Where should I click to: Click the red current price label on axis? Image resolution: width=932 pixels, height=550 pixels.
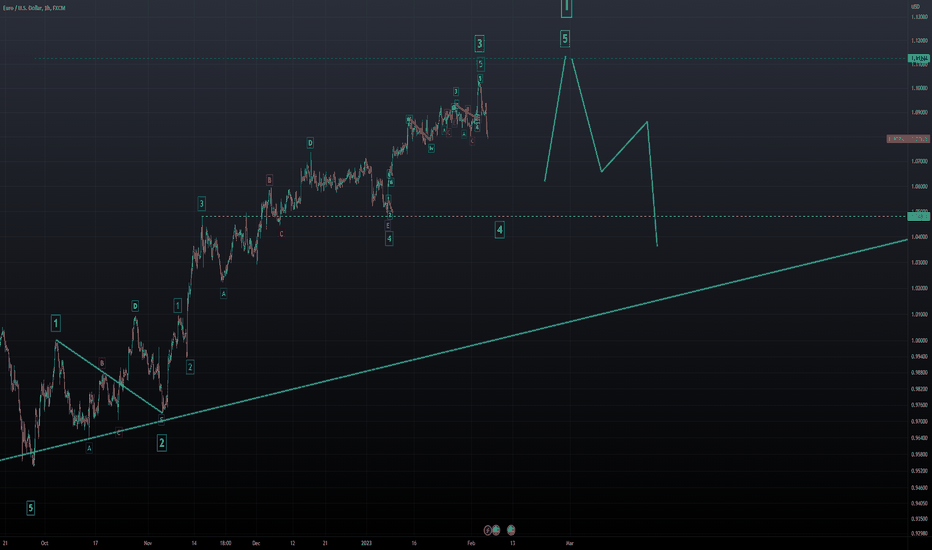pos(908,139)
